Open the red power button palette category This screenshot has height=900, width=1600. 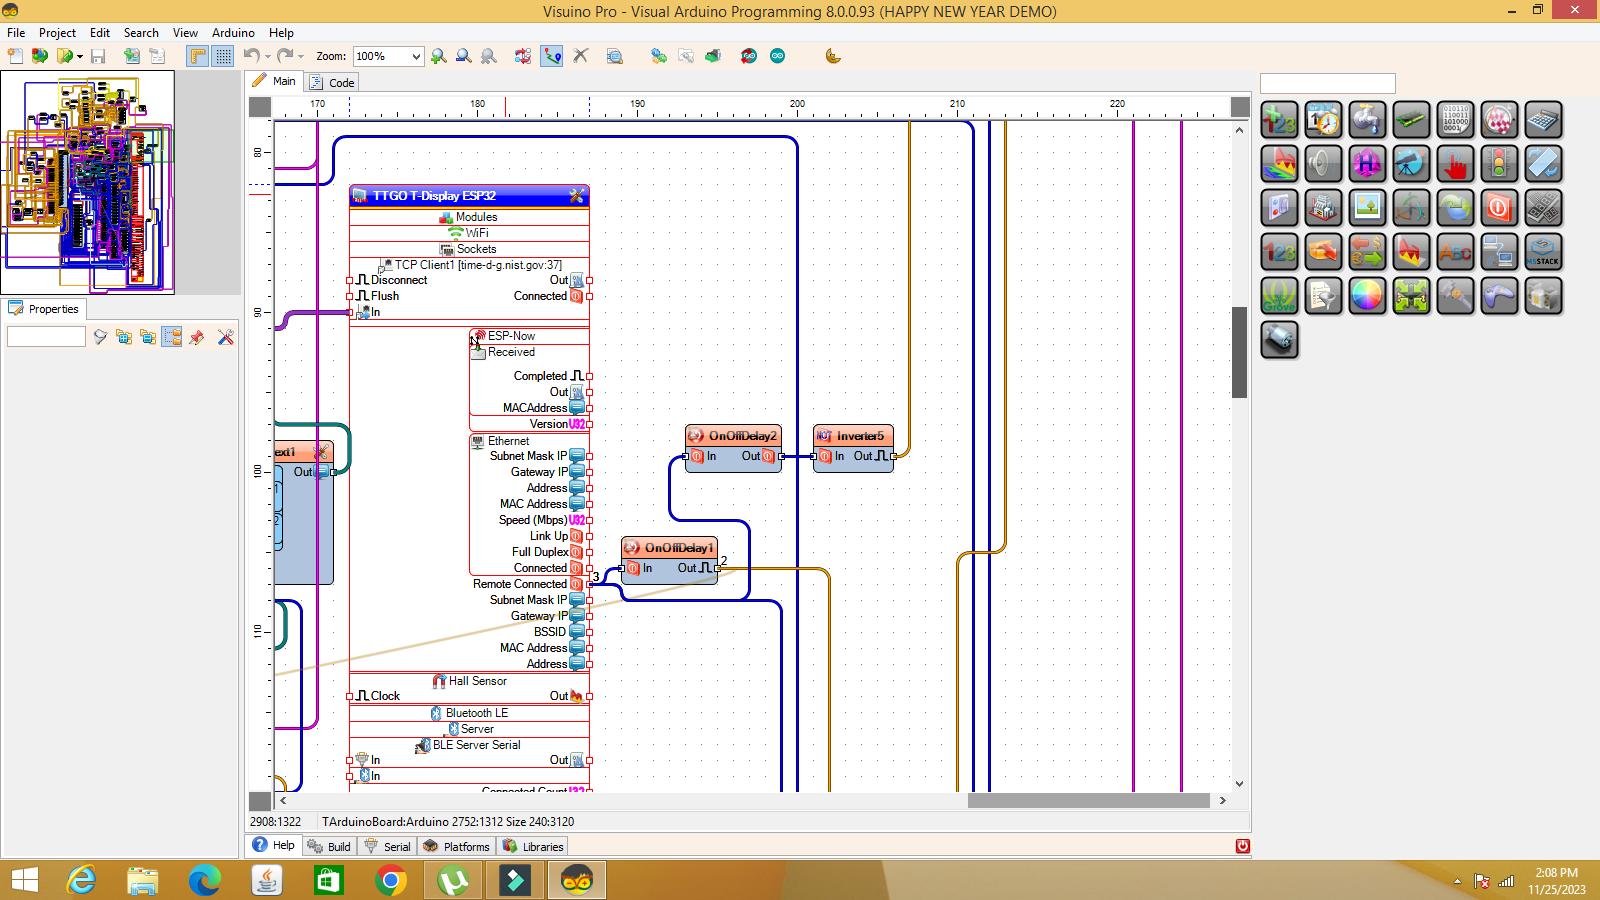(x=1499, y=208)
